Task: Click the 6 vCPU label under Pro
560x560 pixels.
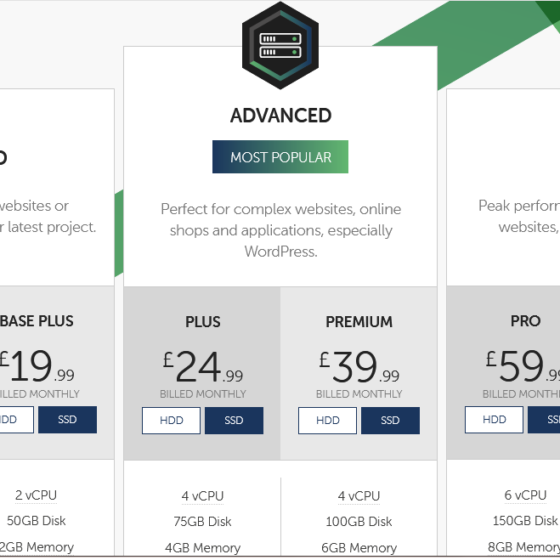Action: pos(525,495)
